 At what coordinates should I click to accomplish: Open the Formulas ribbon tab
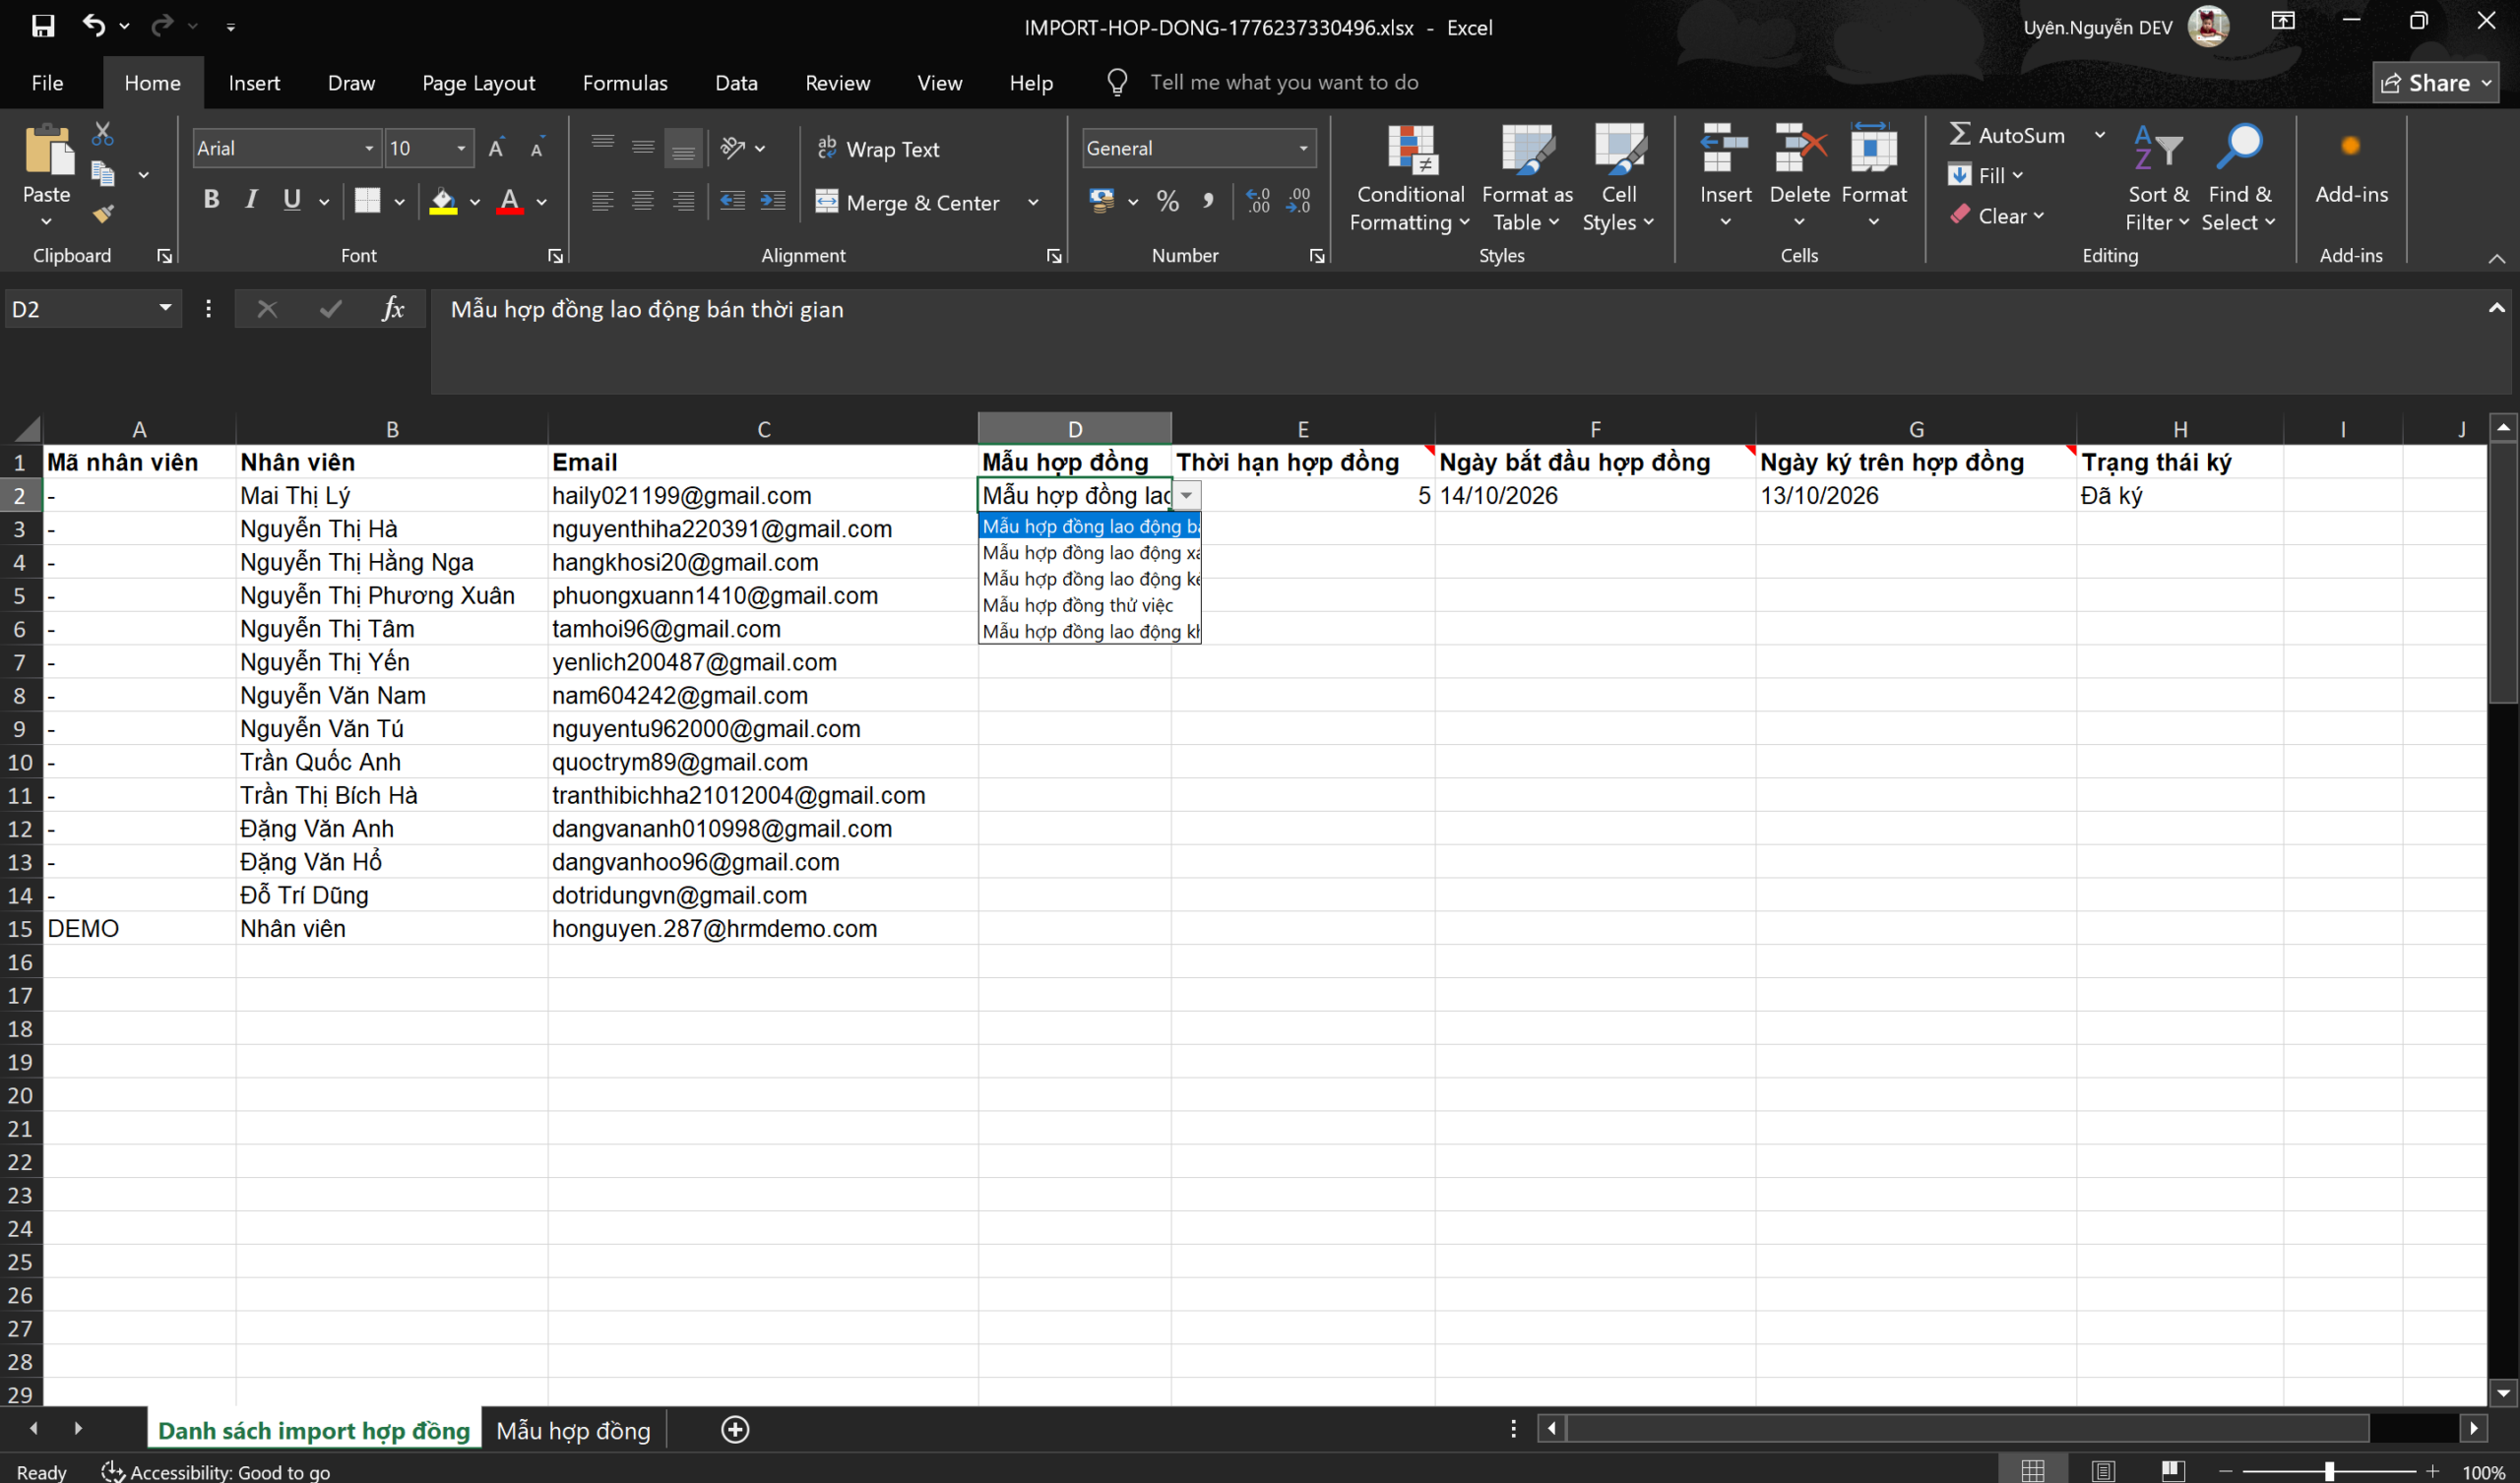click(x=625, y=83)
